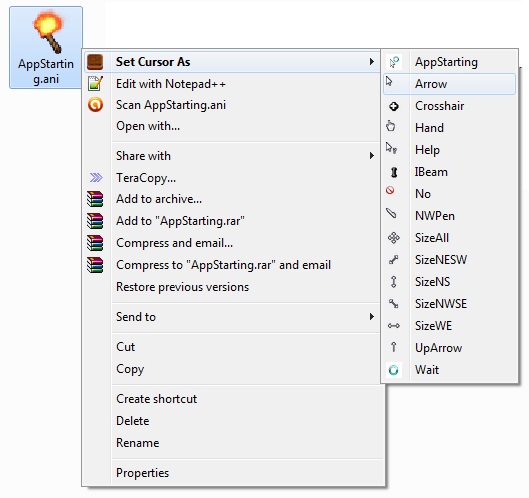
Task: Pick the red No cursor icon
Action: (x=390, y=190)
